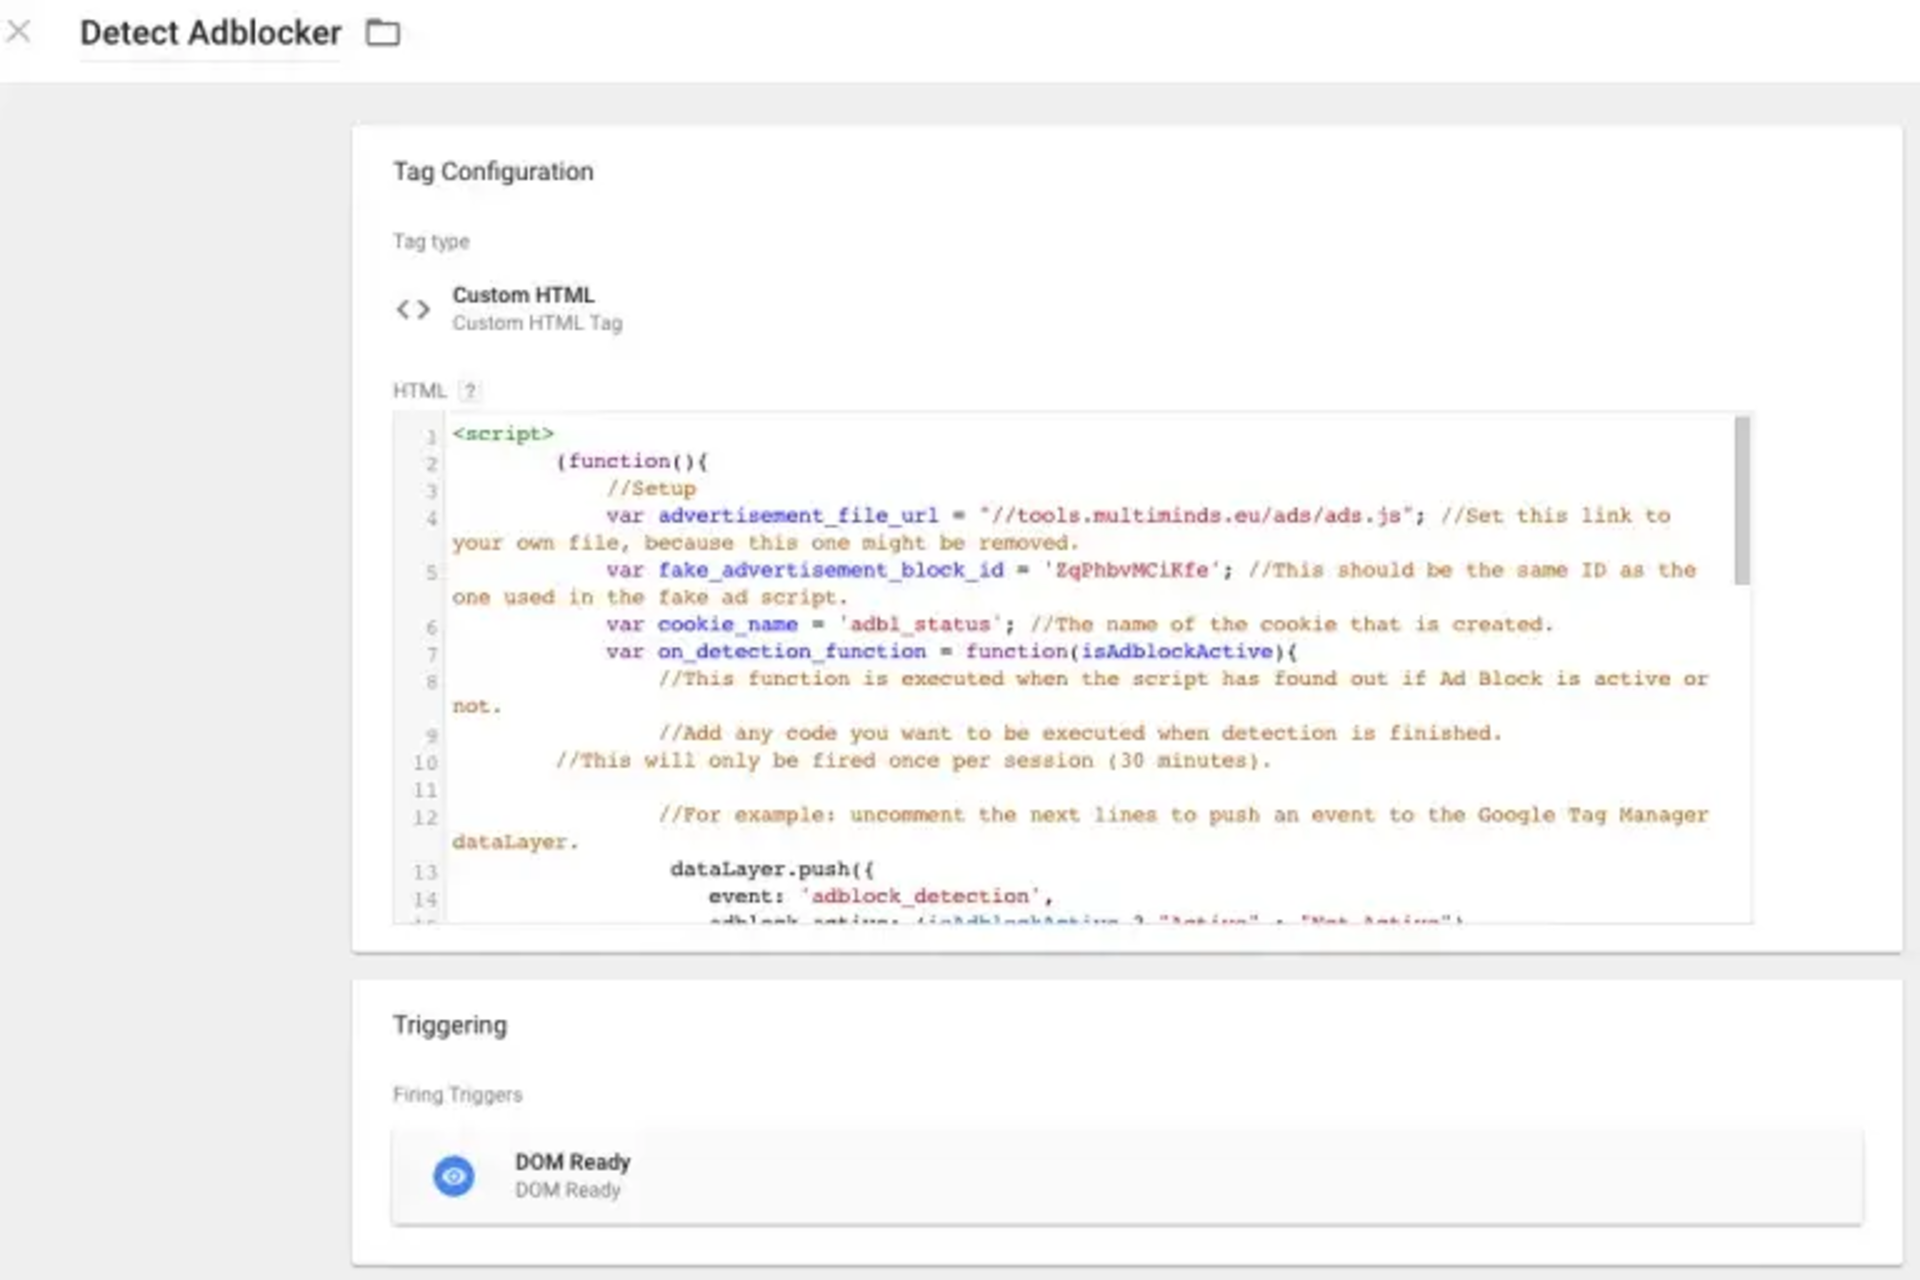Click line number 10 in the gutter
This screenshot has height=1280, width=1920.
(x=425, y=763)
